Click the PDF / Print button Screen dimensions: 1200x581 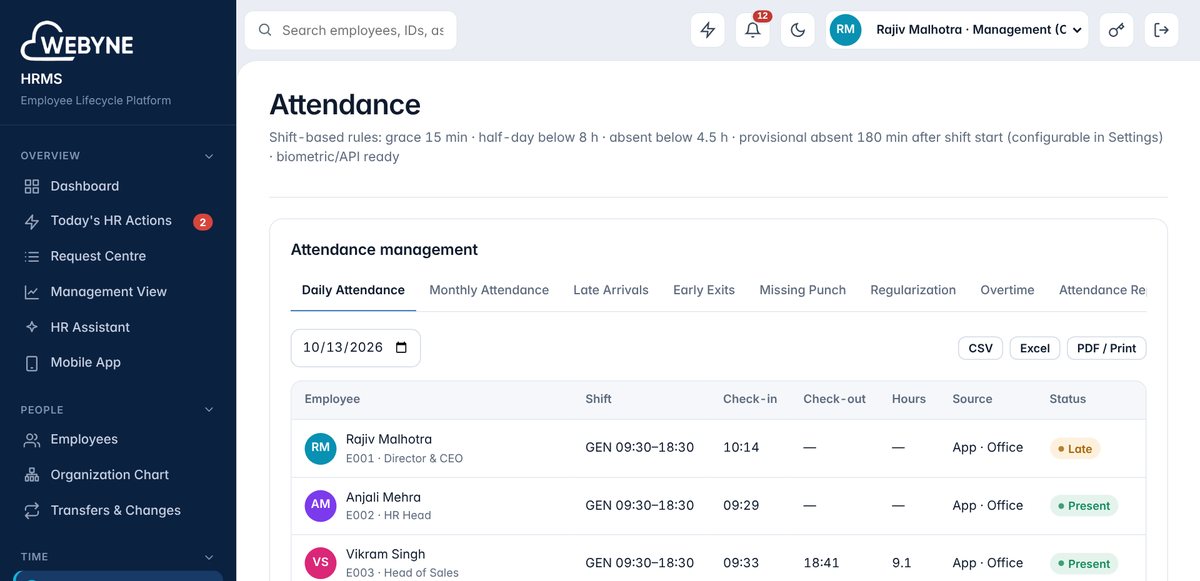1106,348
